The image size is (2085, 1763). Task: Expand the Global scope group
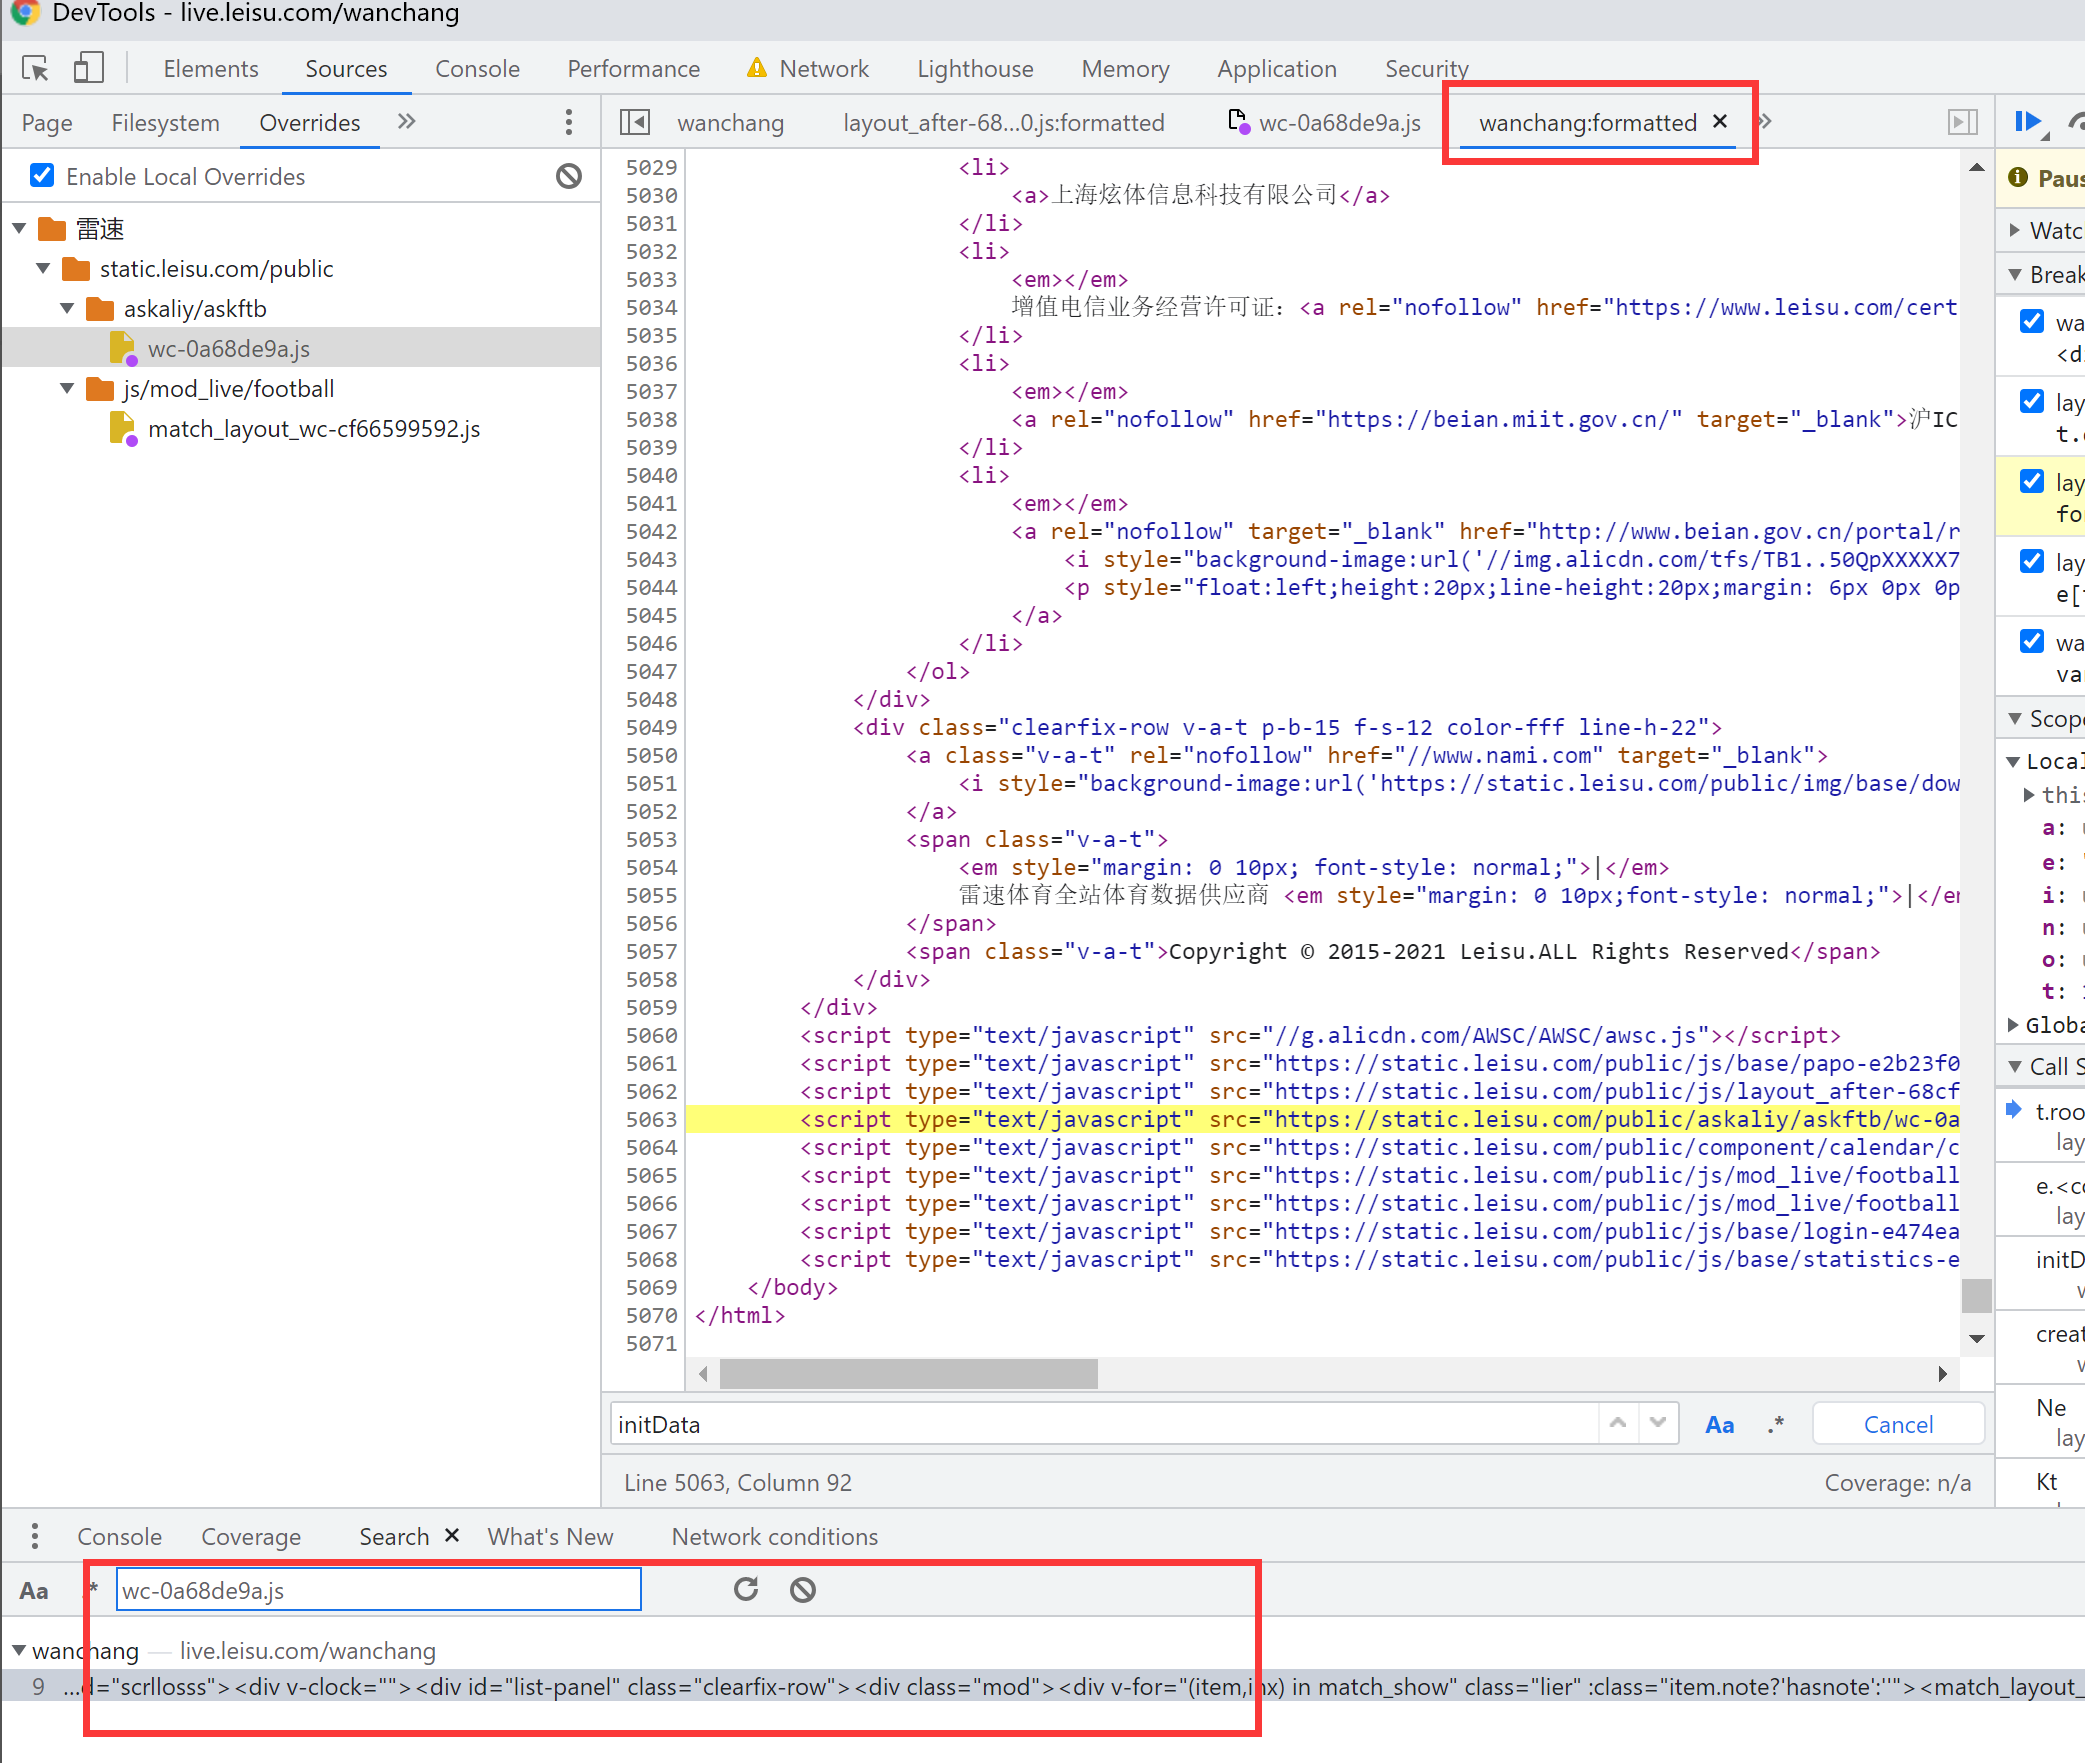2015,1025
